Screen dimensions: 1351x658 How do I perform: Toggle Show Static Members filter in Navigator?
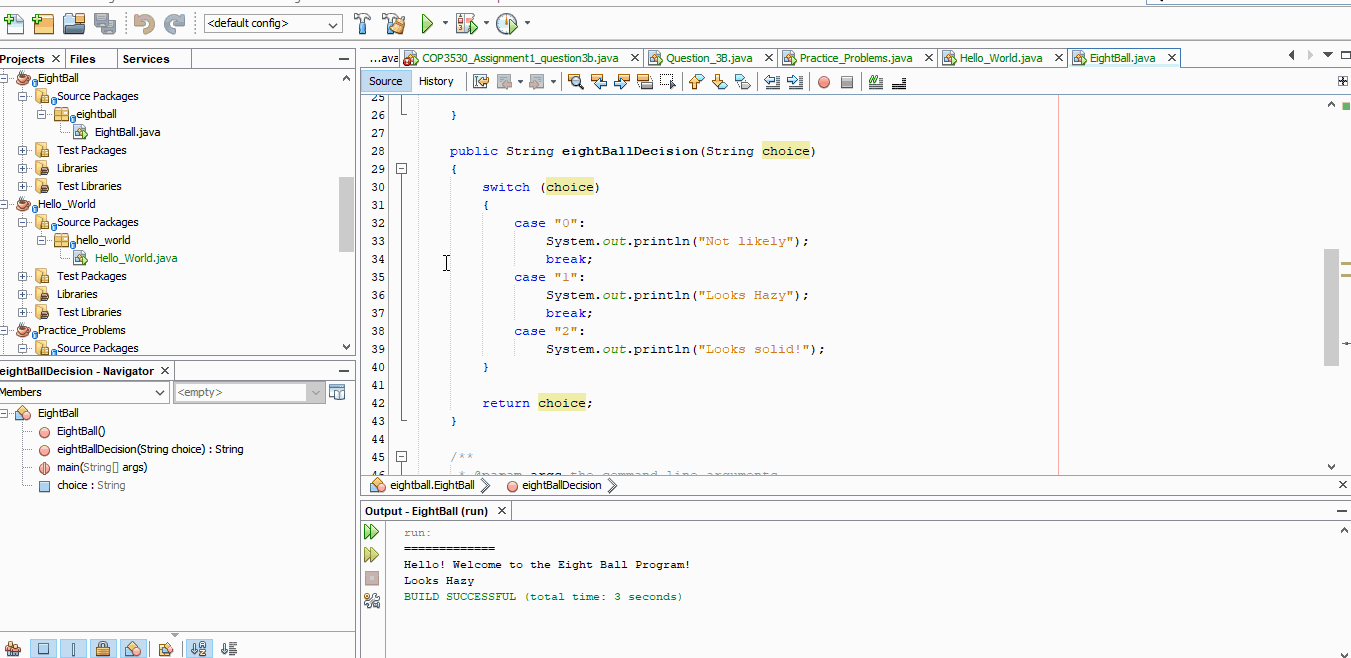point(73,649)
